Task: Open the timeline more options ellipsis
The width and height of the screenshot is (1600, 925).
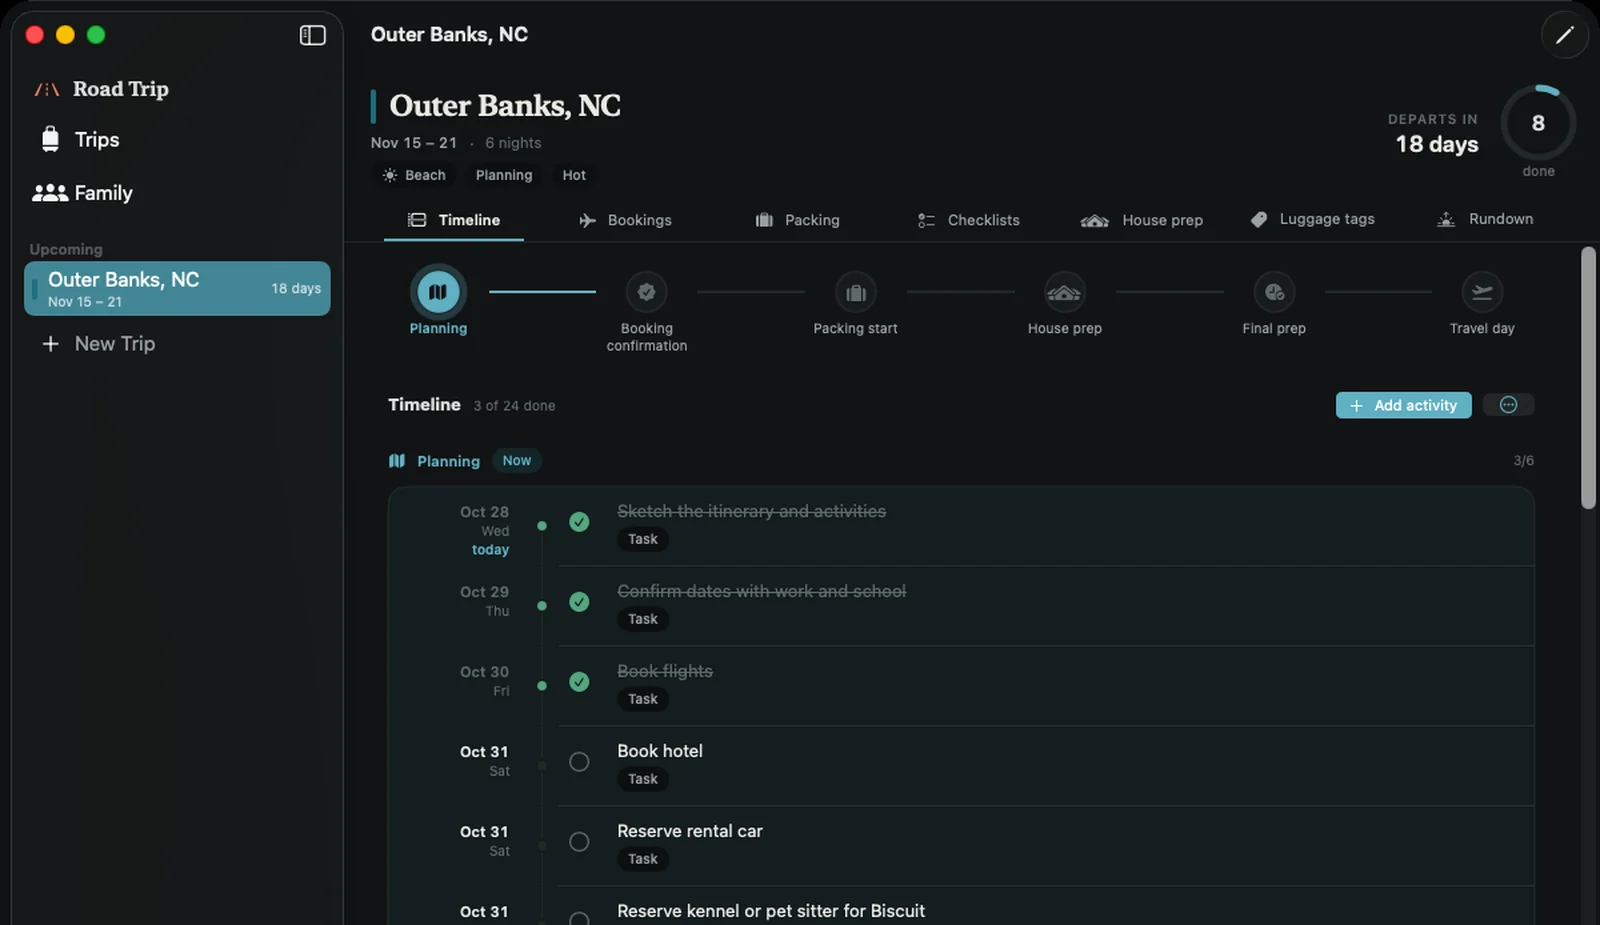Action: click(1508, 405)
